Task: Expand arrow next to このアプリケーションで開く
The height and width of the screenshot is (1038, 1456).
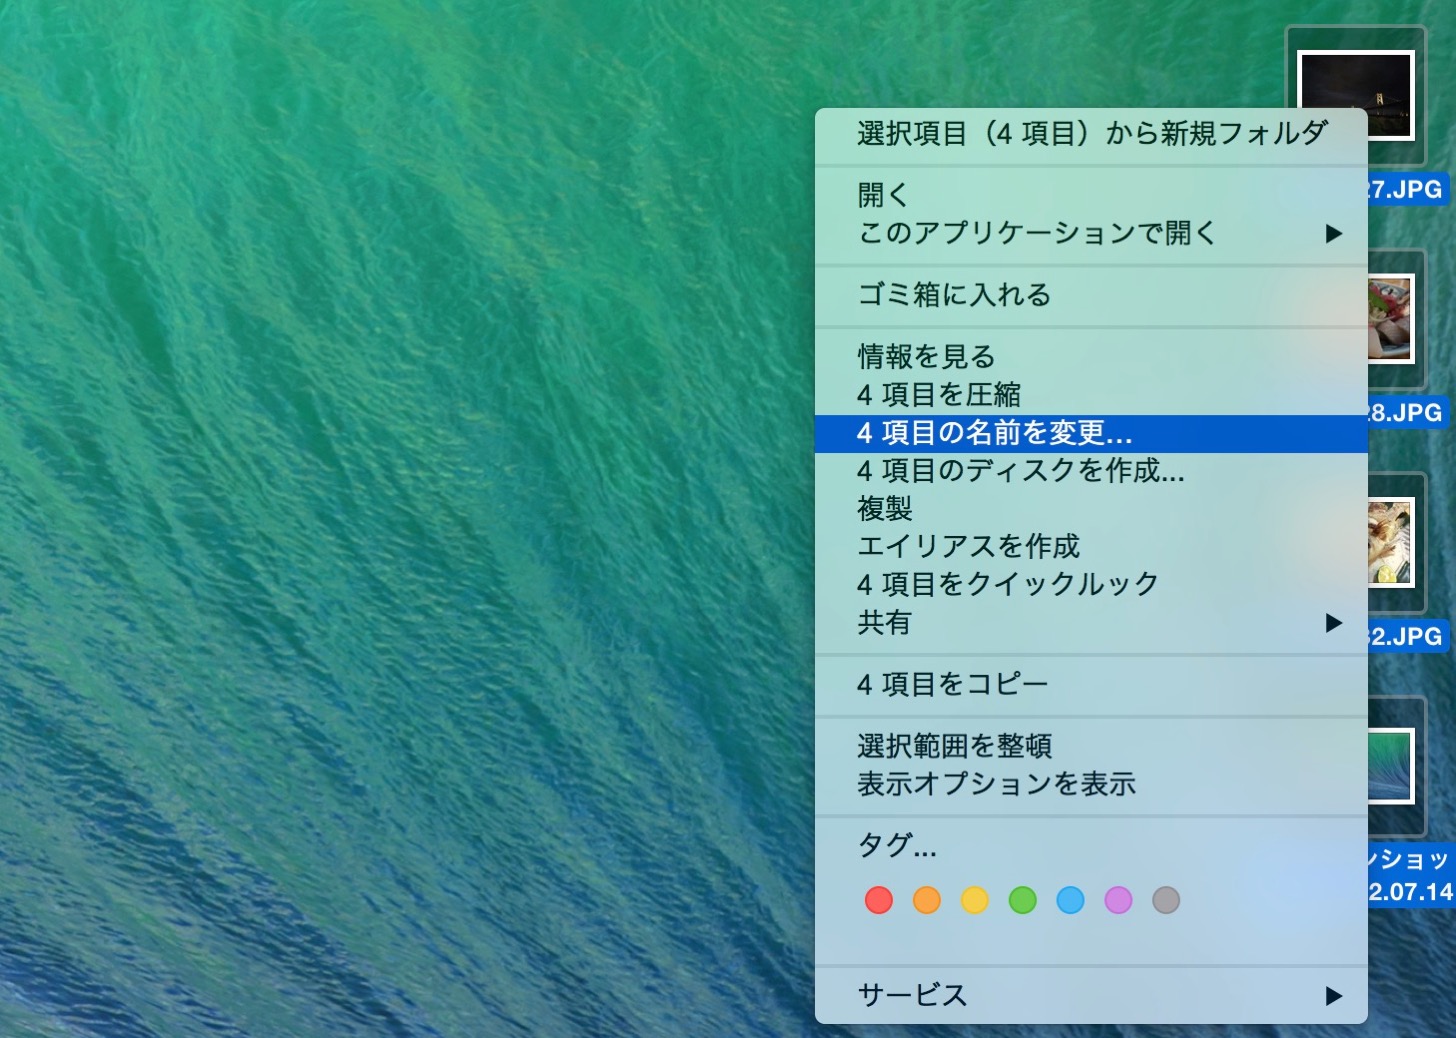Action: click(1333, 233)
